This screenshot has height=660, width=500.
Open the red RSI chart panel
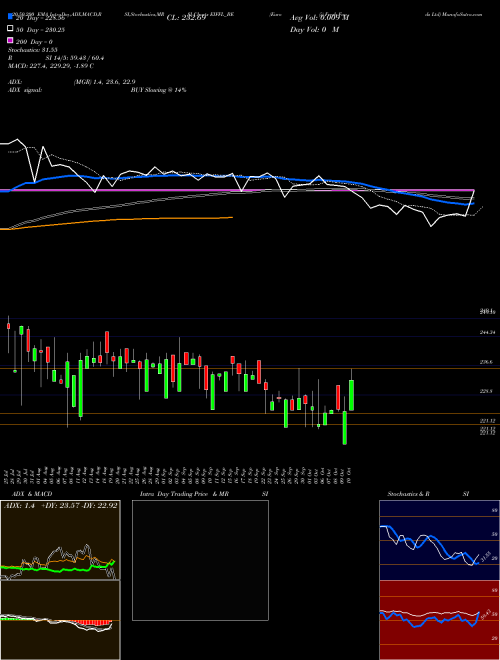tap(439, 620)
